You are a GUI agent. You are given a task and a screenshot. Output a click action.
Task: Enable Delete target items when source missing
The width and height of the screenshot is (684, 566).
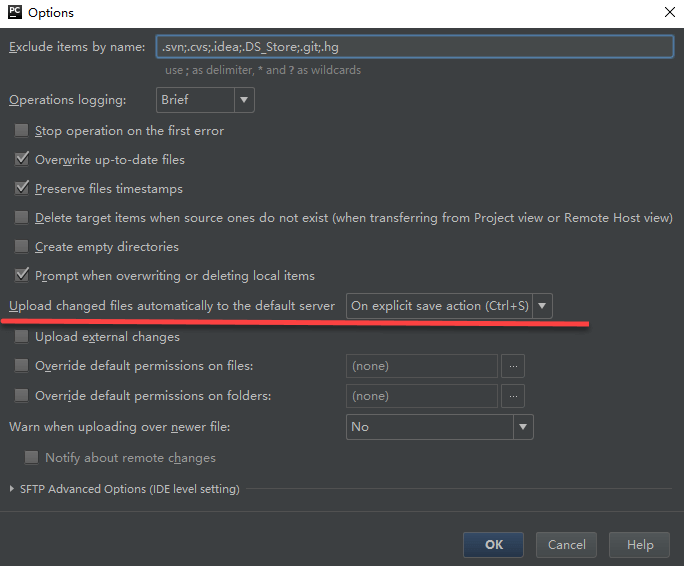point(21,217)
